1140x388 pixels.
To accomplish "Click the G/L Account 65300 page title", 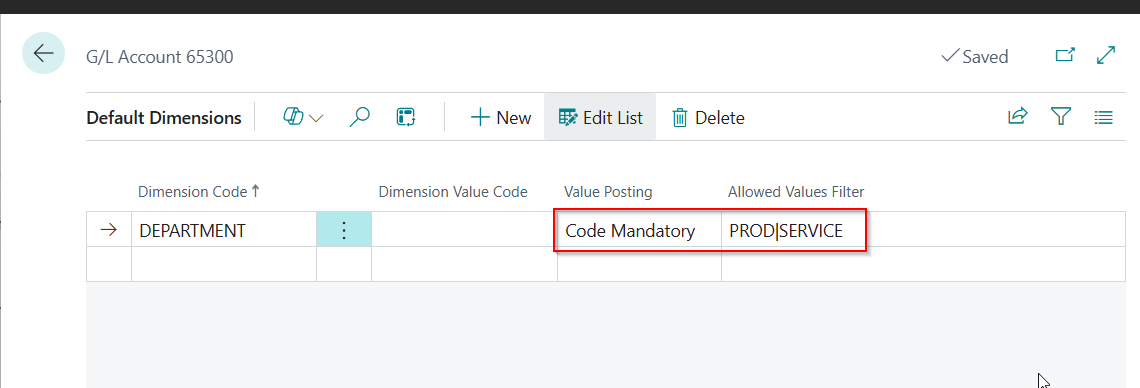I will [x=159, y=57].
